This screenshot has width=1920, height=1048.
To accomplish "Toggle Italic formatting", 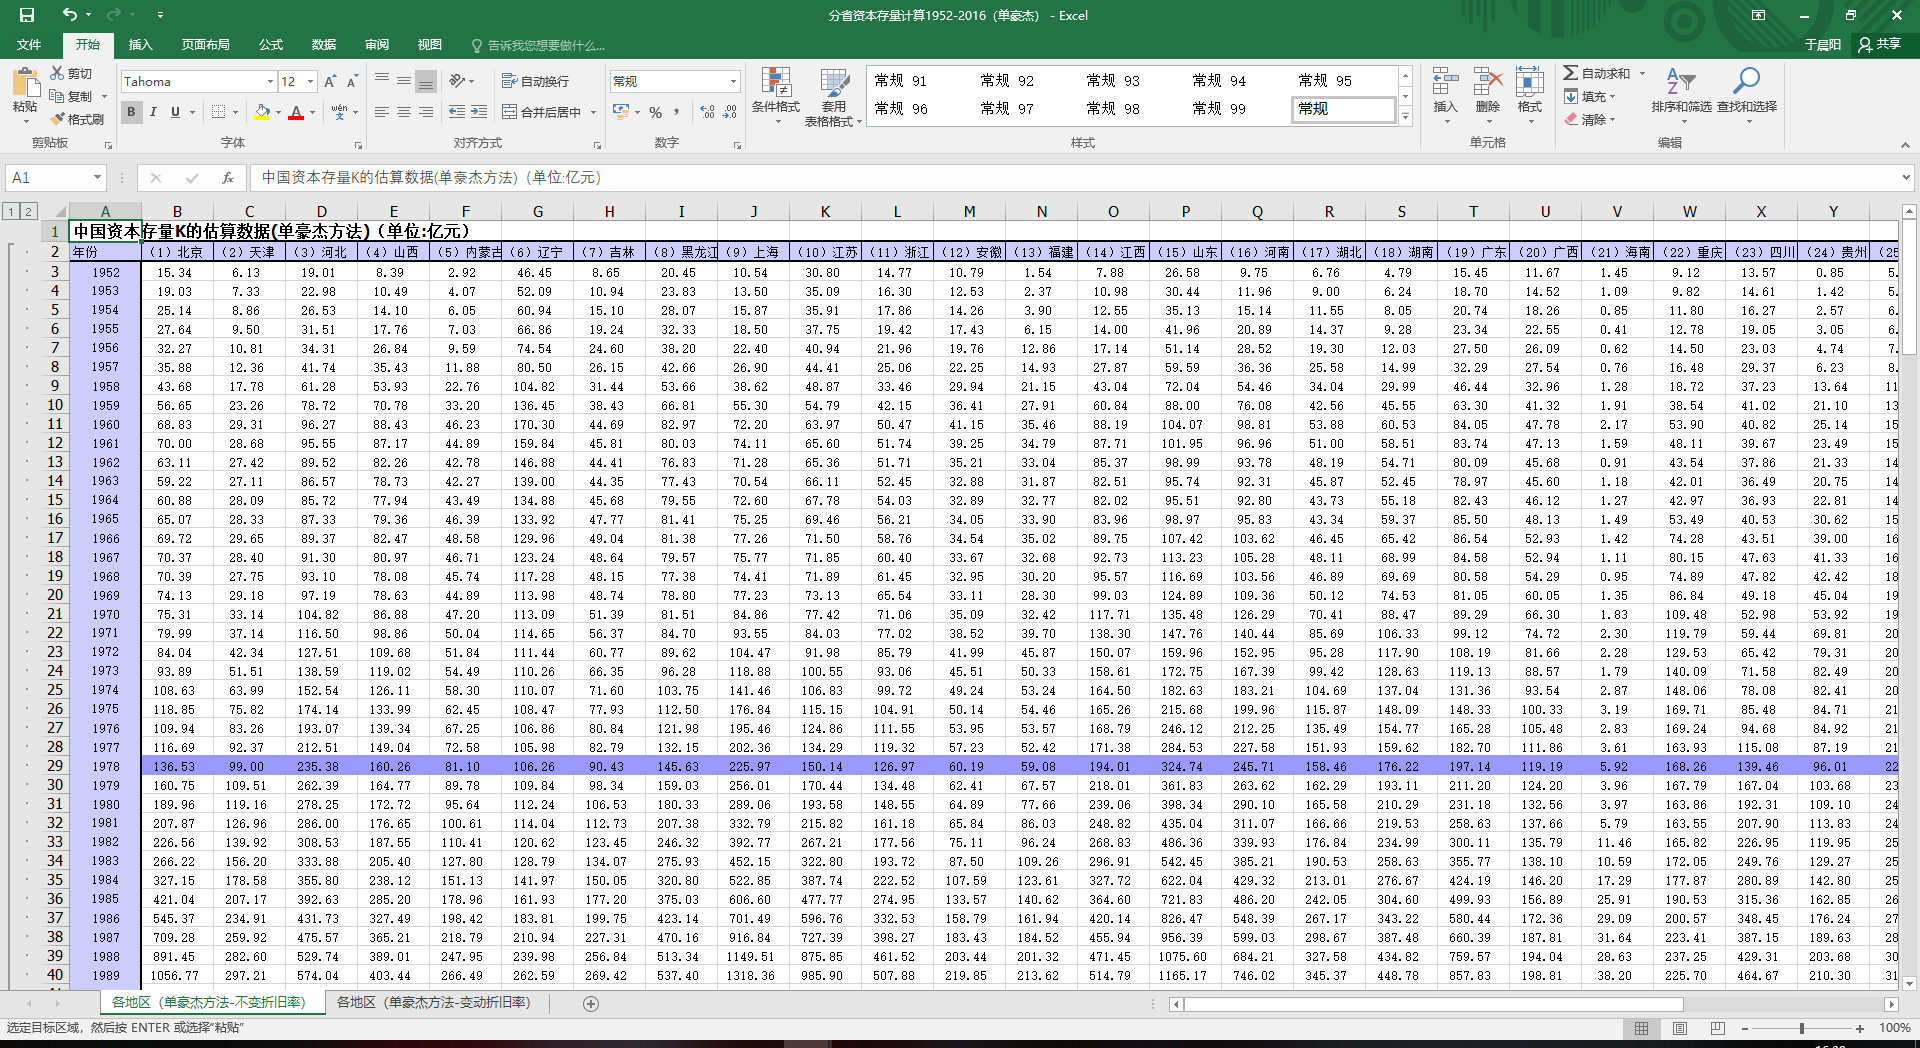I will coord(153,112).
